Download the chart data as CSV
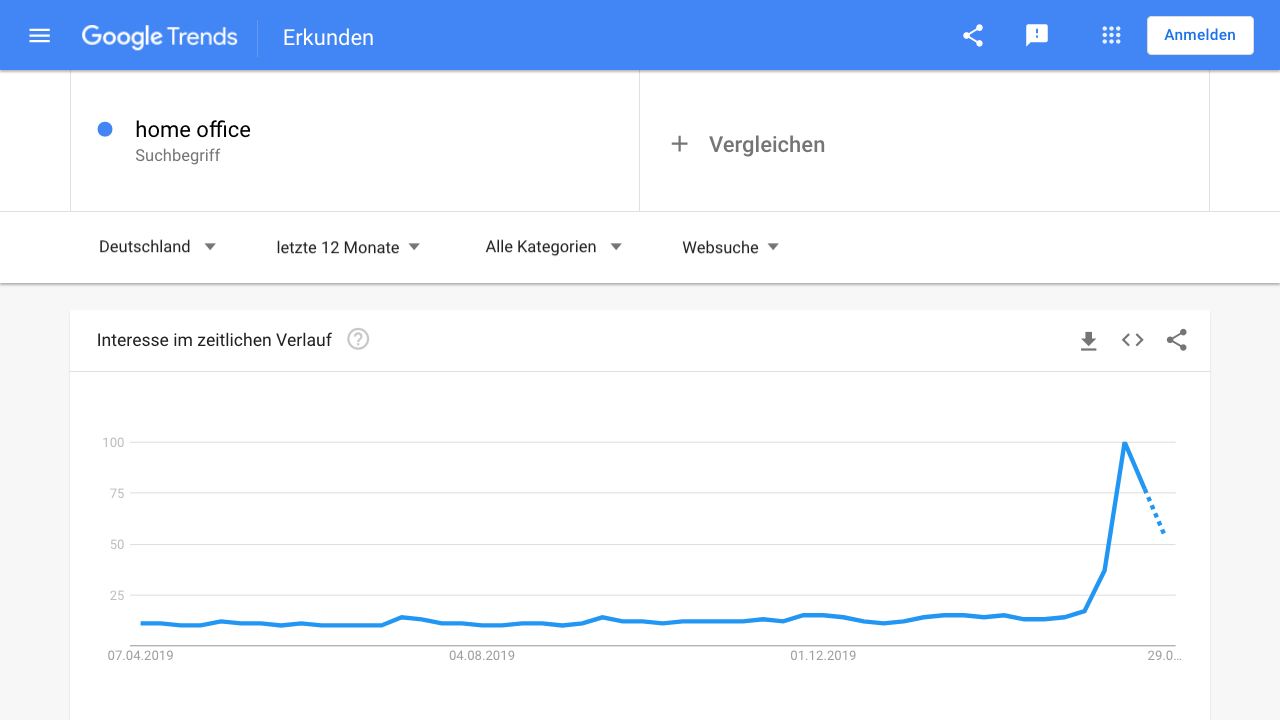 click(x=1089, y=341)
